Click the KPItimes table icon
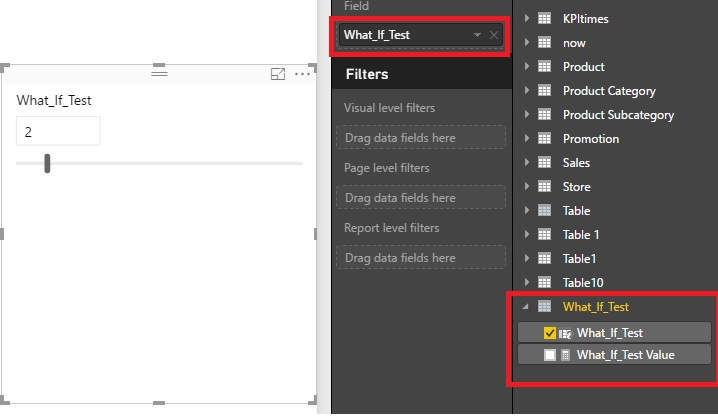Image resolution: width=718 pixels, height=416 pixels. point(544,19)
